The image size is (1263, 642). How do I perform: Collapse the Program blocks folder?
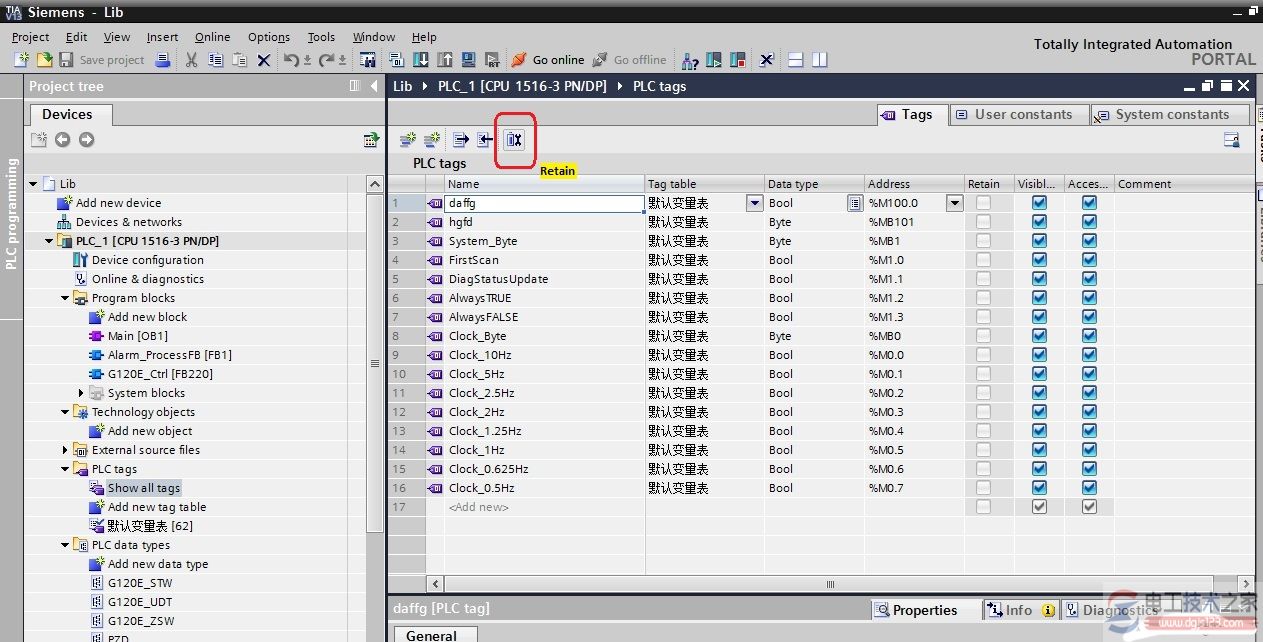point(65,298)
